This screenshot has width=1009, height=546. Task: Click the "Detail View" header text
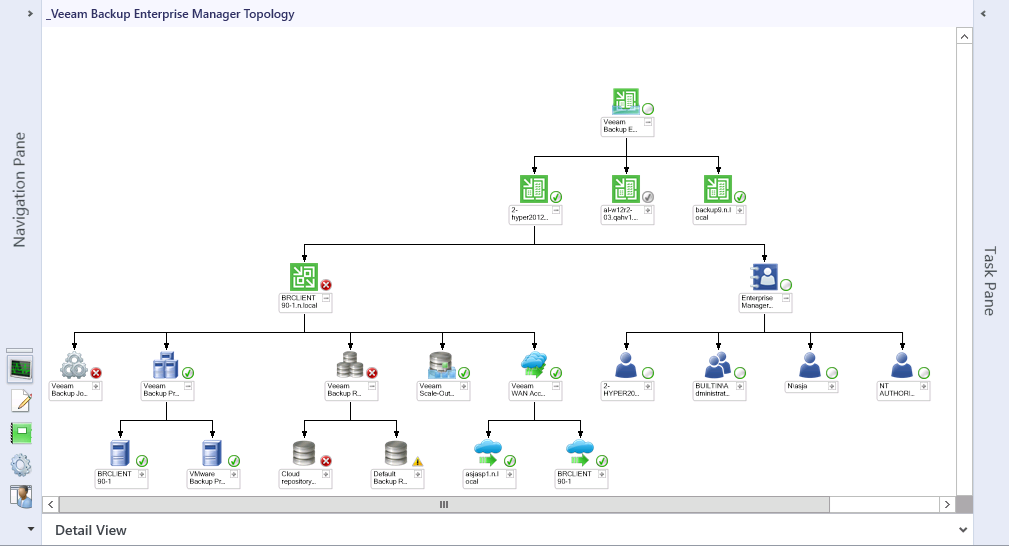point(91,530)
